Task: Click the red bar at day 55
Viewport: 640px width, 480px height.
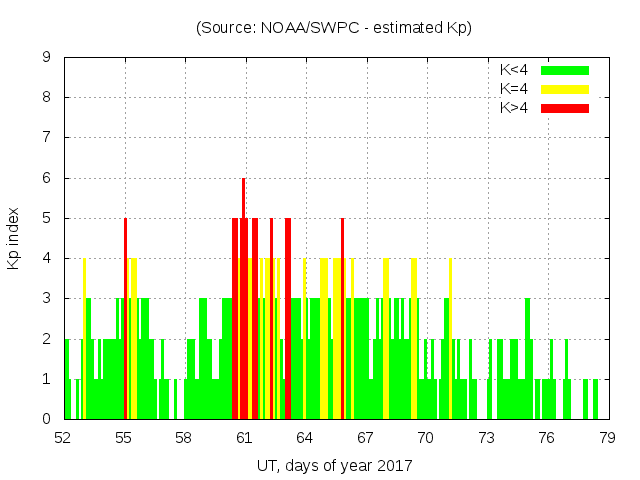Action: (x=125, y=320)
